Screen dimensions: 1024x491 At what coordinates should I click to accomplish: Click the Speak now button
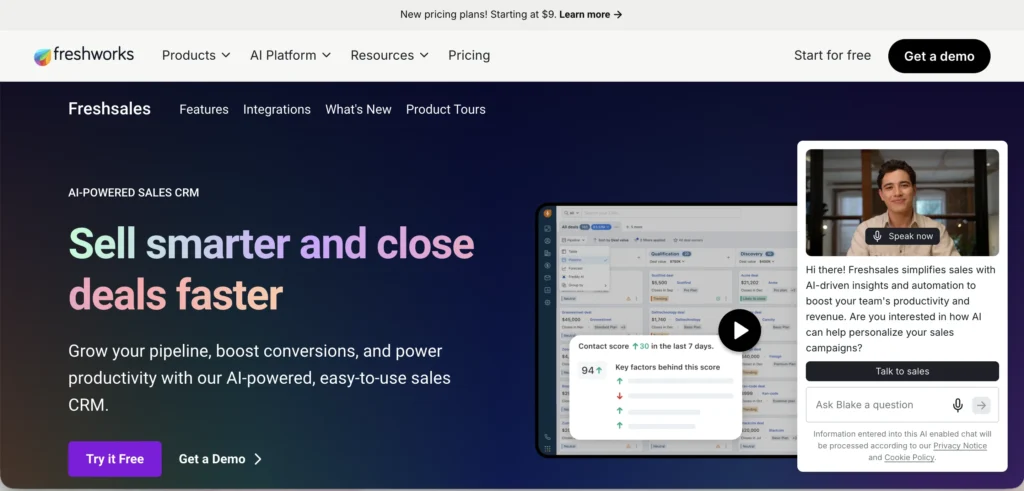tap(903, 236)
